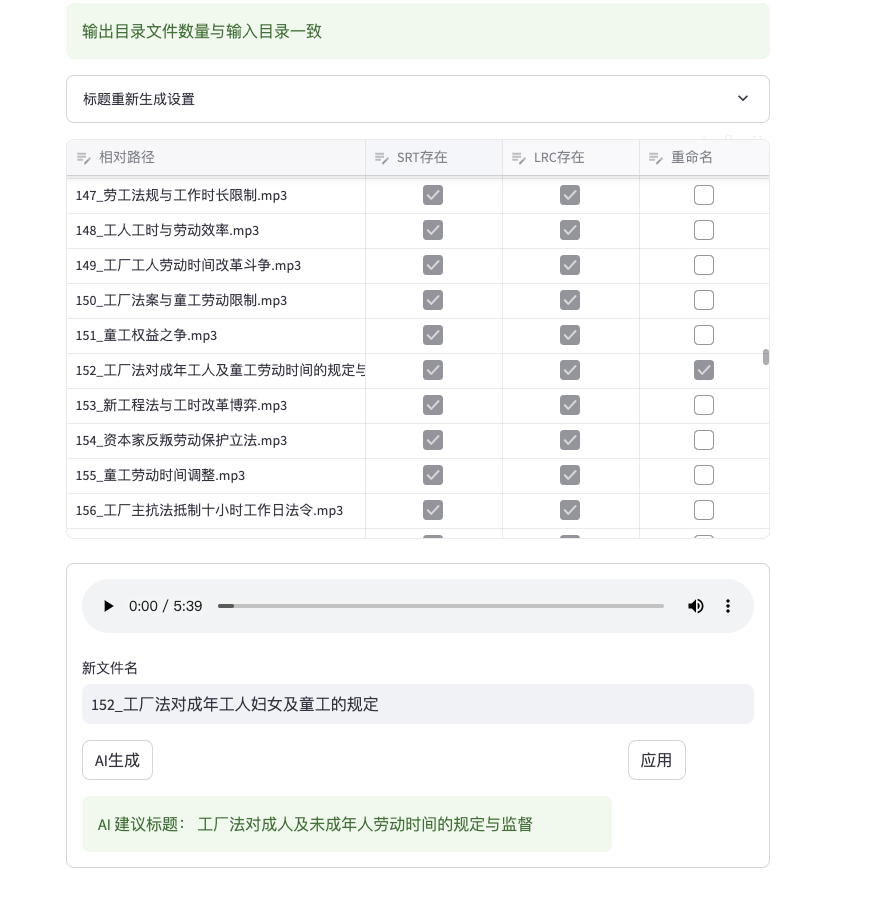Enable 重命名 checkbox for file 147
Screen dimensions: 885x898
pyautogui.click(x=704, y=195)
